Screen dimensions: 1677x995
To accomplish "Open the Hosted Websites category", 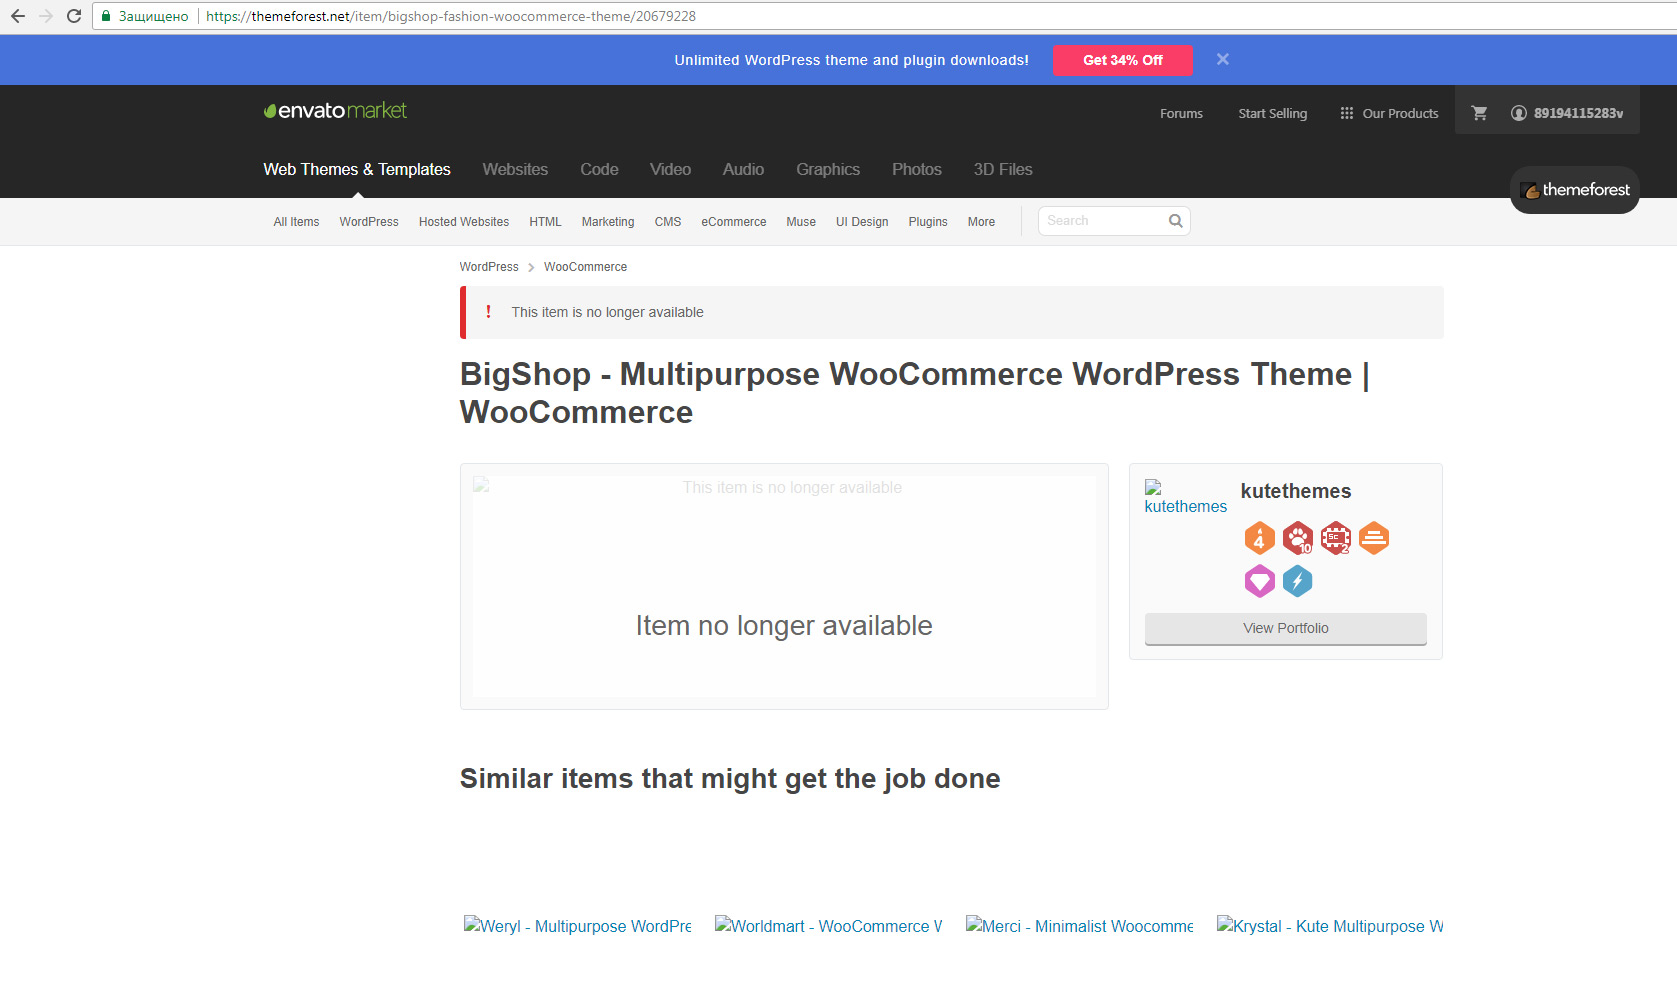I will click(464, 222).
